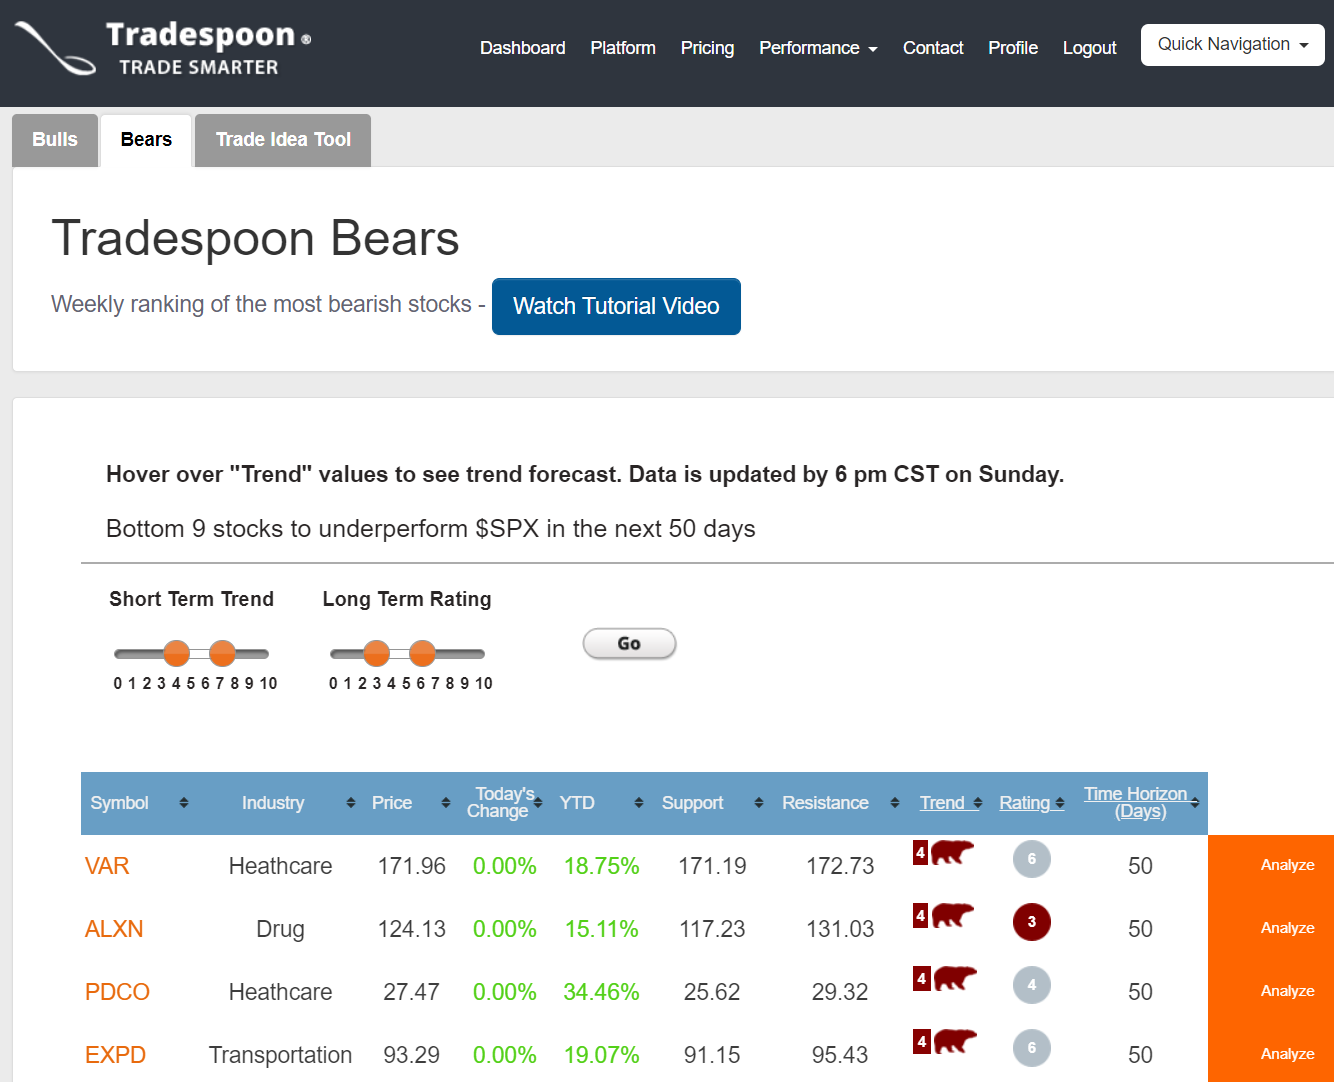Open the Performance dropdown menu
The height and width of the screenshot is (1082, 1334).
click(818, 48)
